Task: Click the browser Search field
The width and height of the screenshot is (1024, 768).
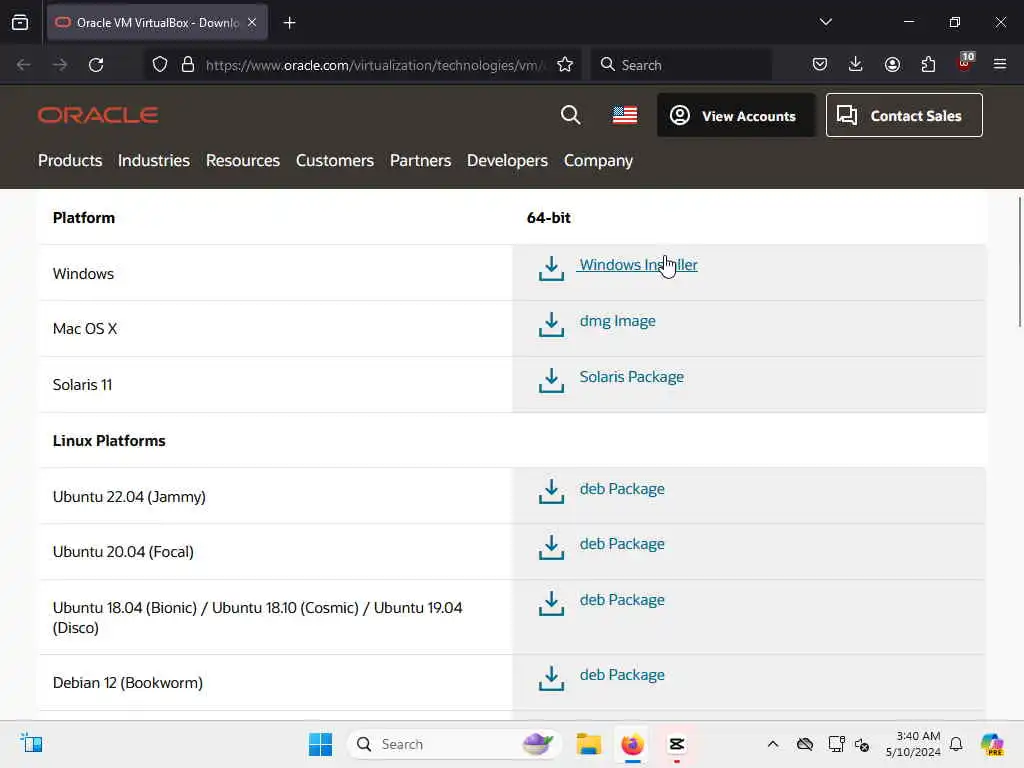Action: 681,65
